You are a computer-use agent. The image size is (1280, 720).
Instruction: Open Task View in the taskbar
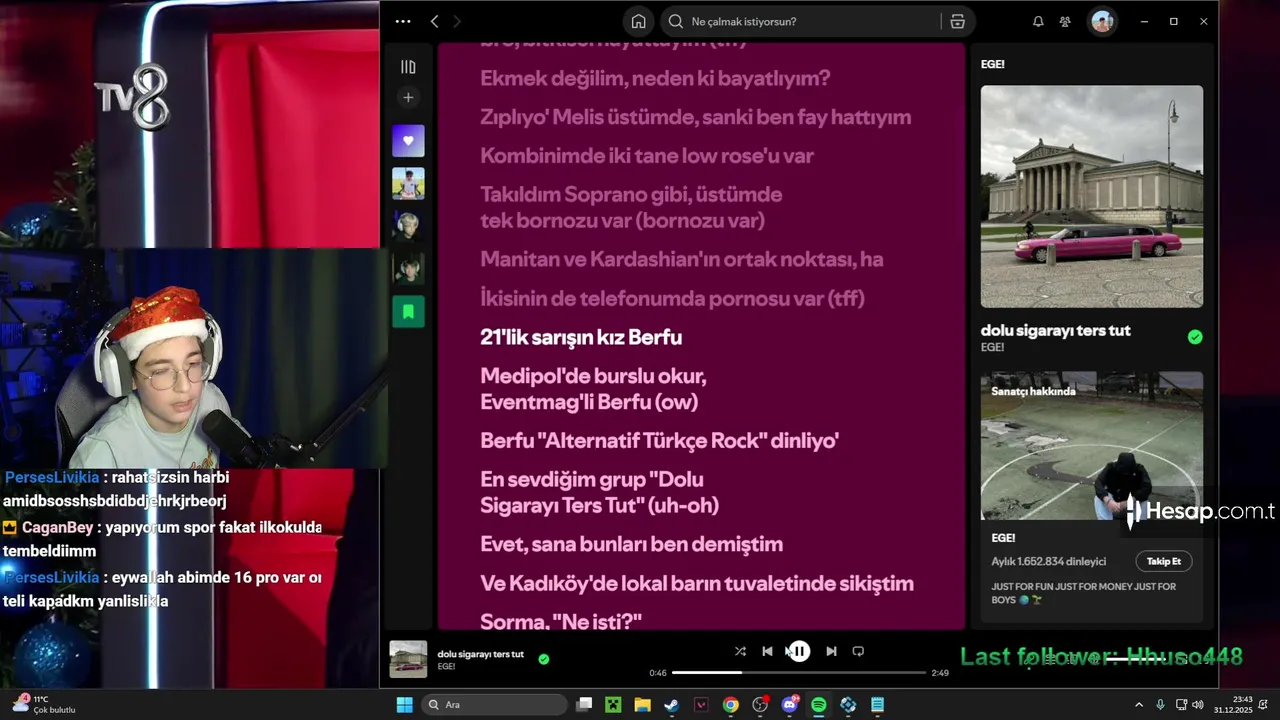click(584, 705)
